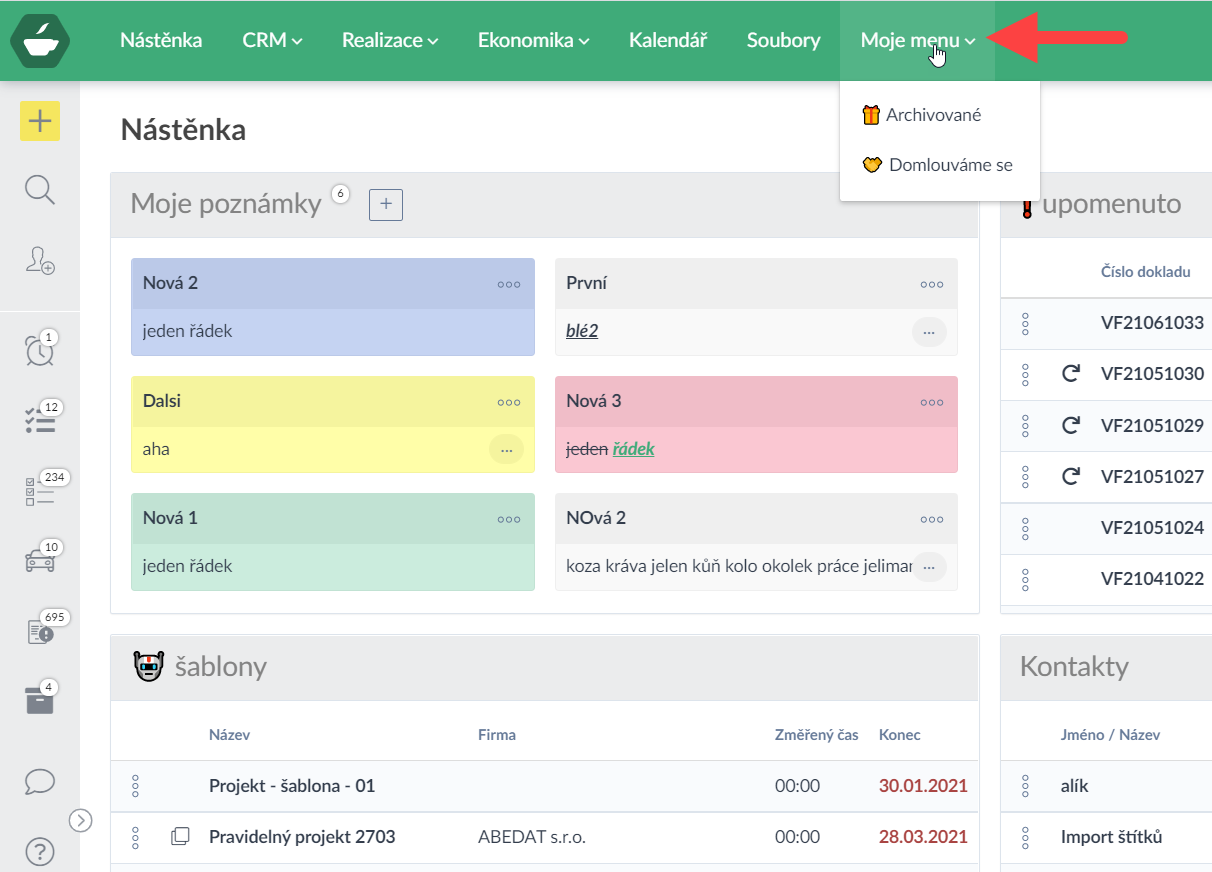Viewport: 1212px width, 872px height.
Task: Open options for the yellow Dalsi note
Action: (508, 402)
